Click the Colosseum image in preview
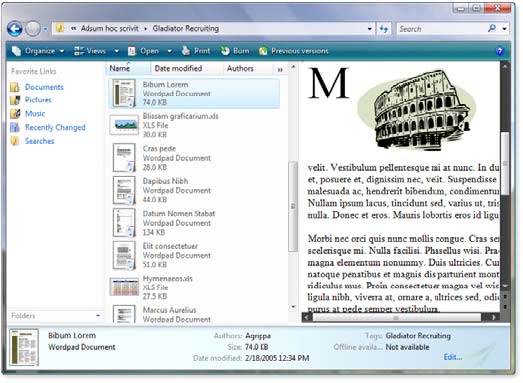 [417, 109]
